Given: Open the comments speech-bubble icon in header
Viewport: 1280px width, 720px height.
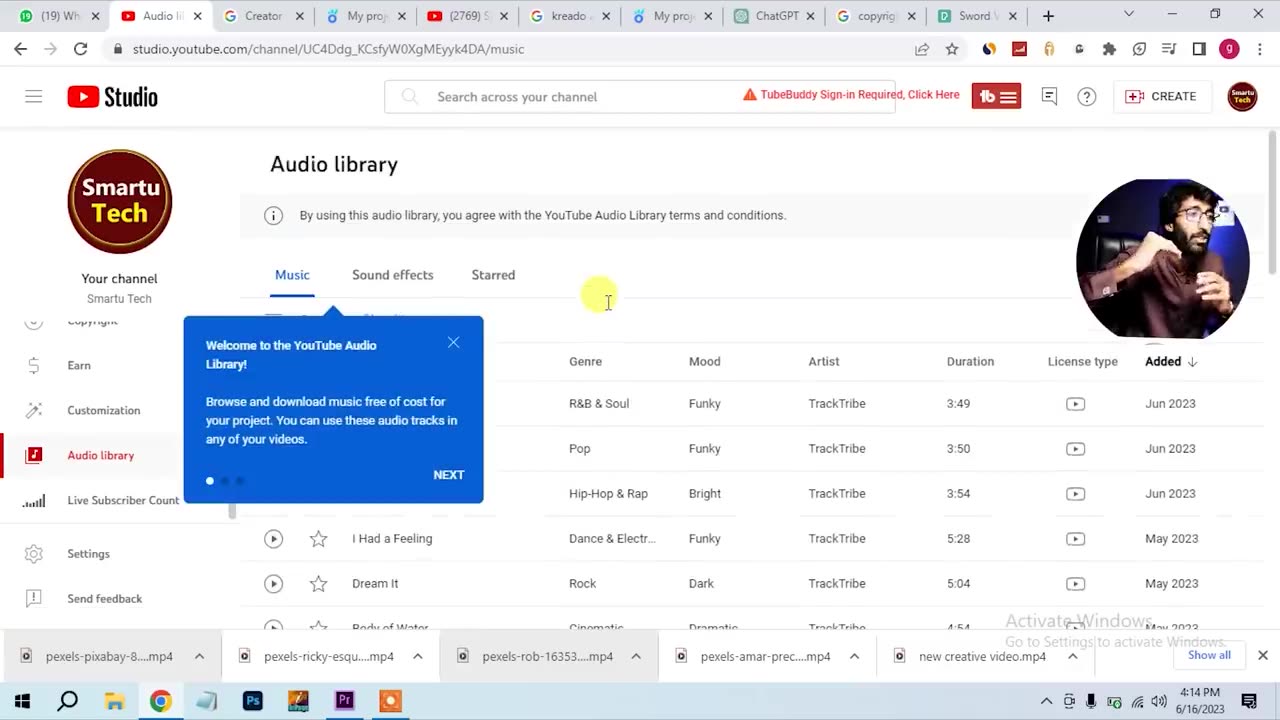Looking at the screenshot, I should click(x=1049, y=96).
